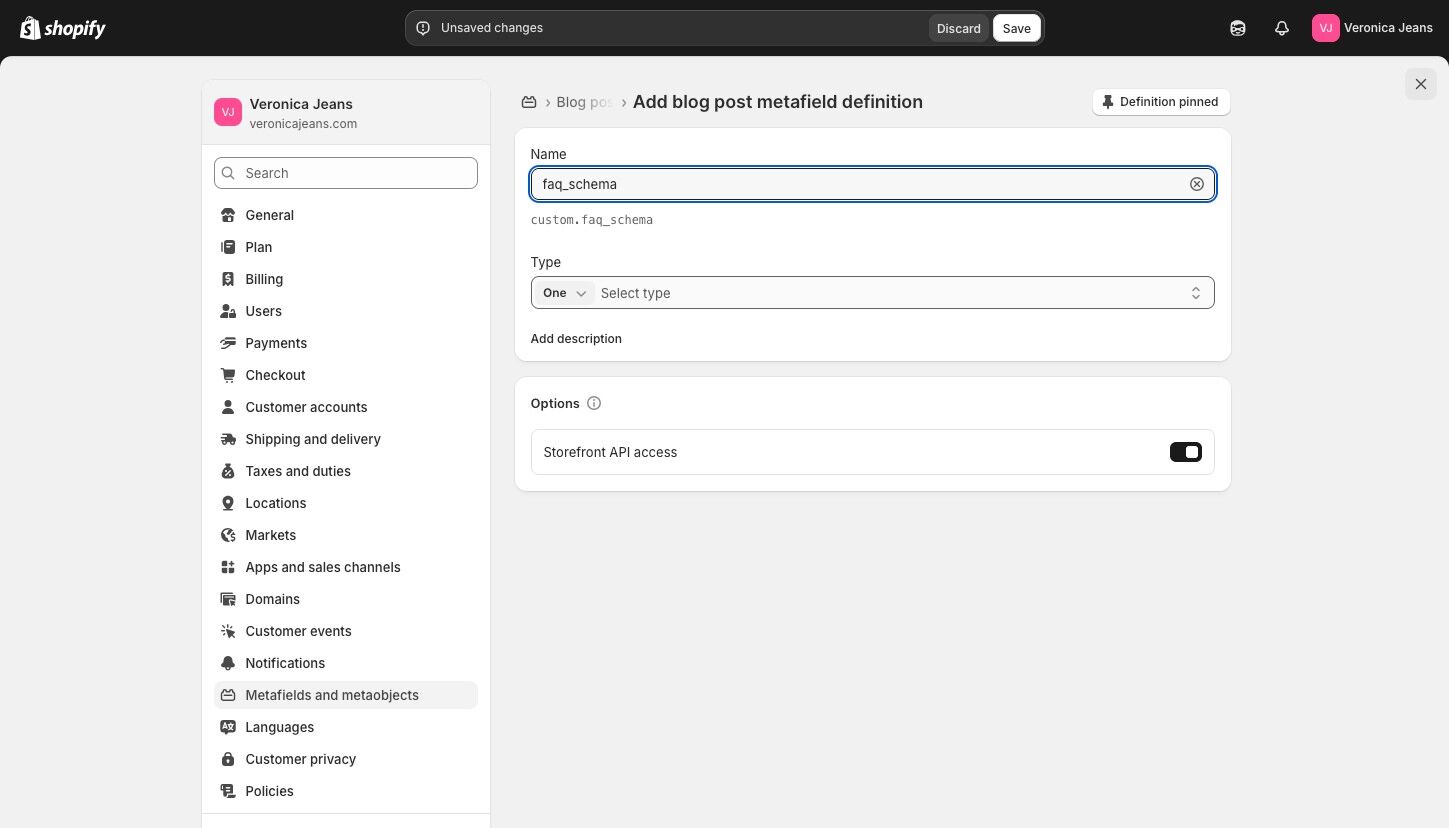
Task: Click the Veronica Jeans avatar icon
Action: [1325, 28]
